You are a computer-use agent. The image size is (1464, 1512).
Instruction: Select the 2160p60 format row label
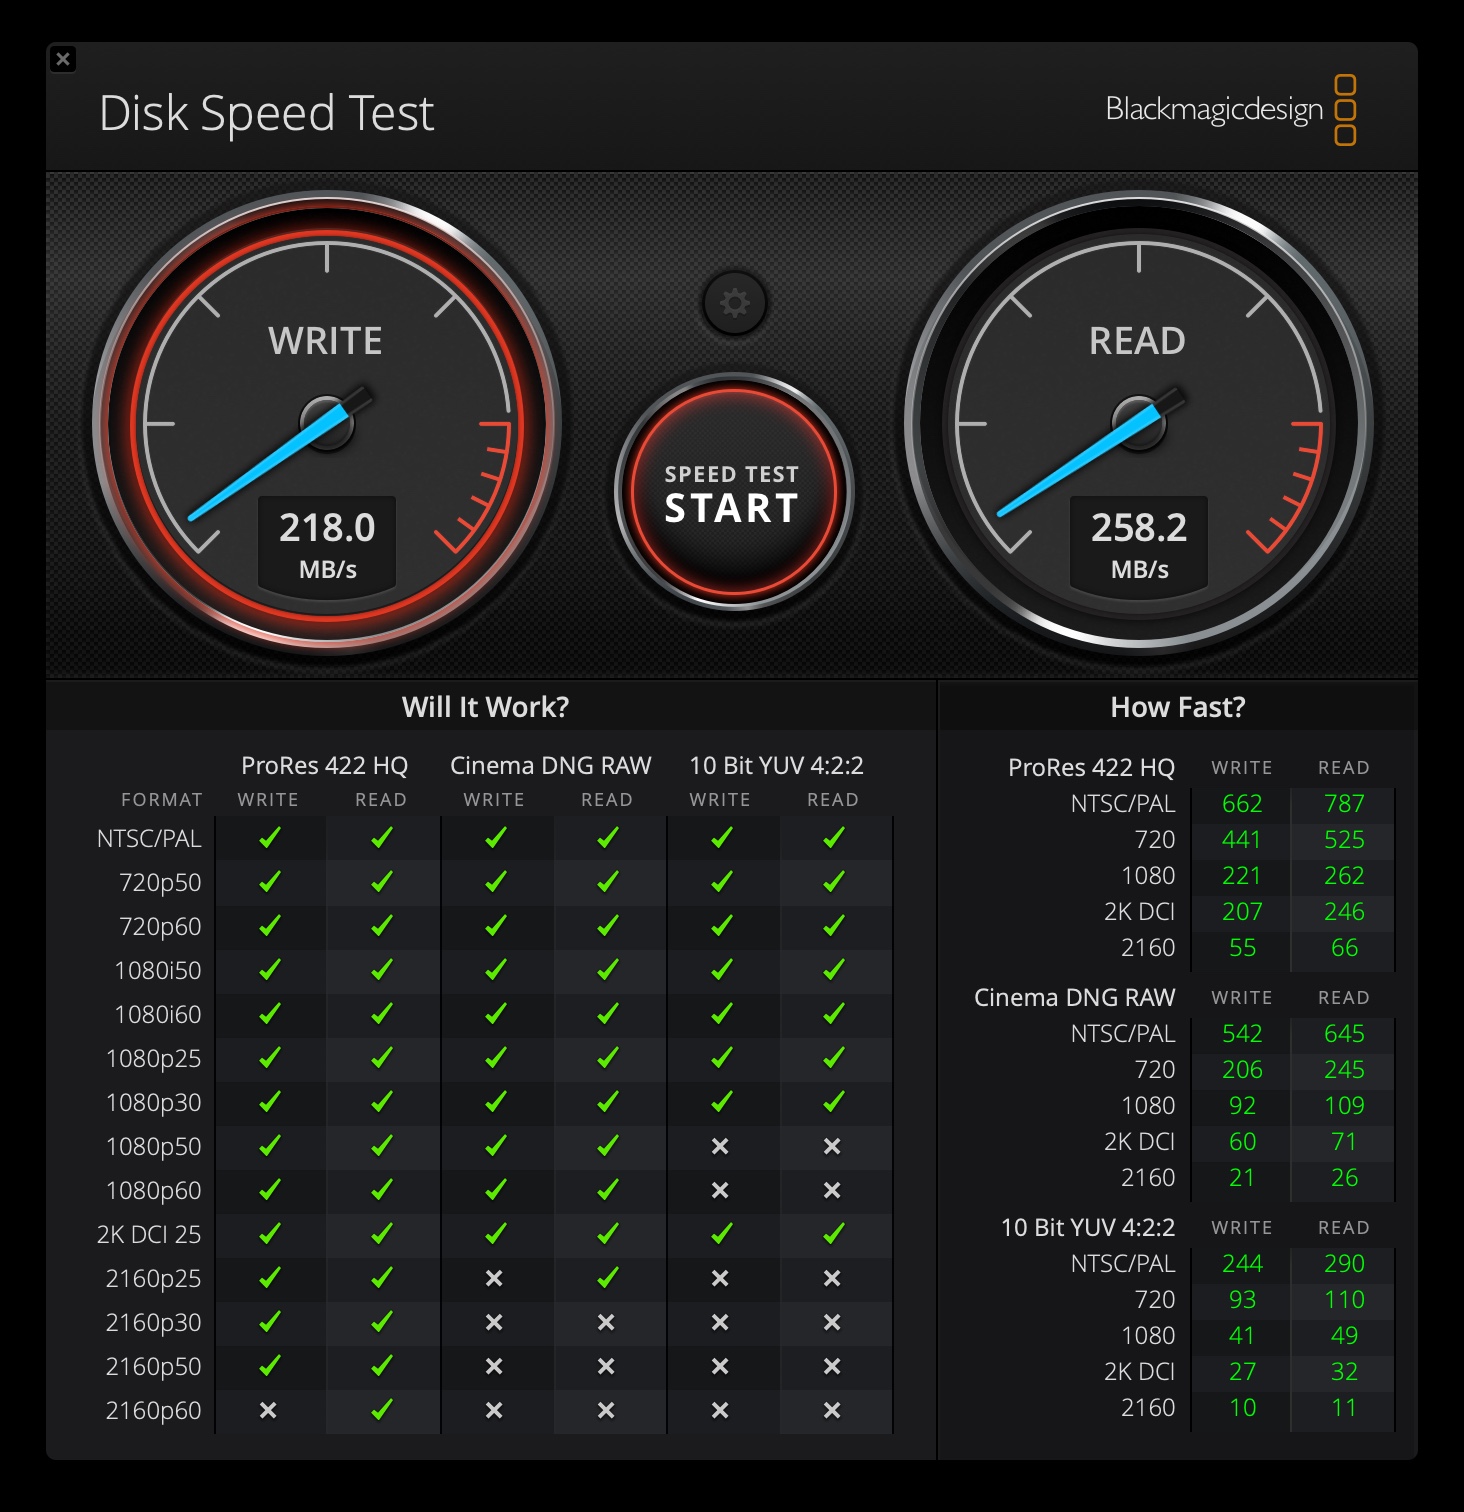(x=153, y=1411)
